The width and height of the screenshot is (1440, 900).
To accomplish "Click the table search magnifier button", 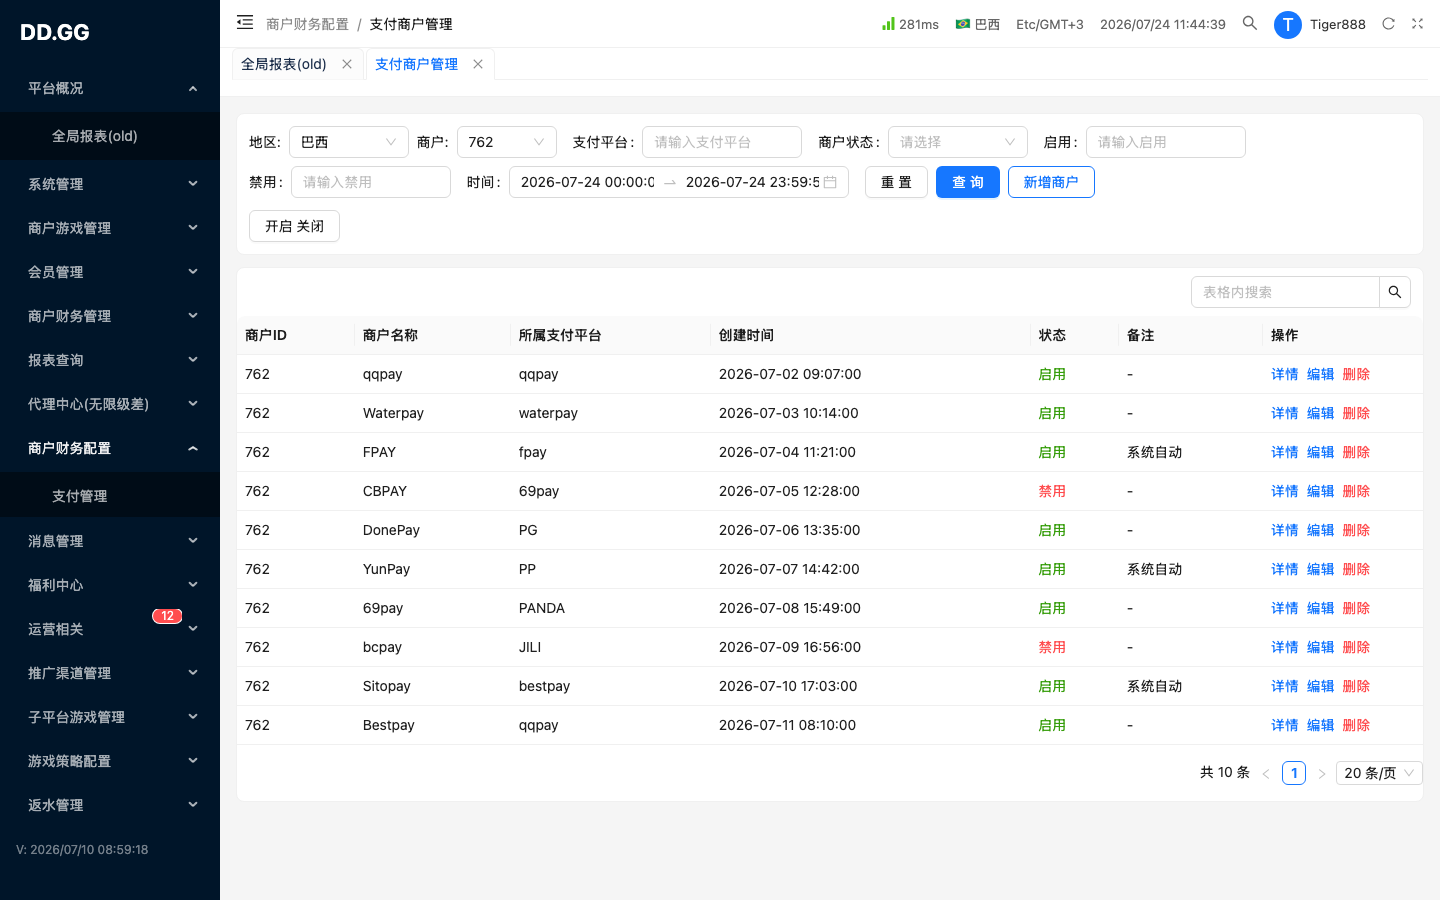I will 1395,292.
